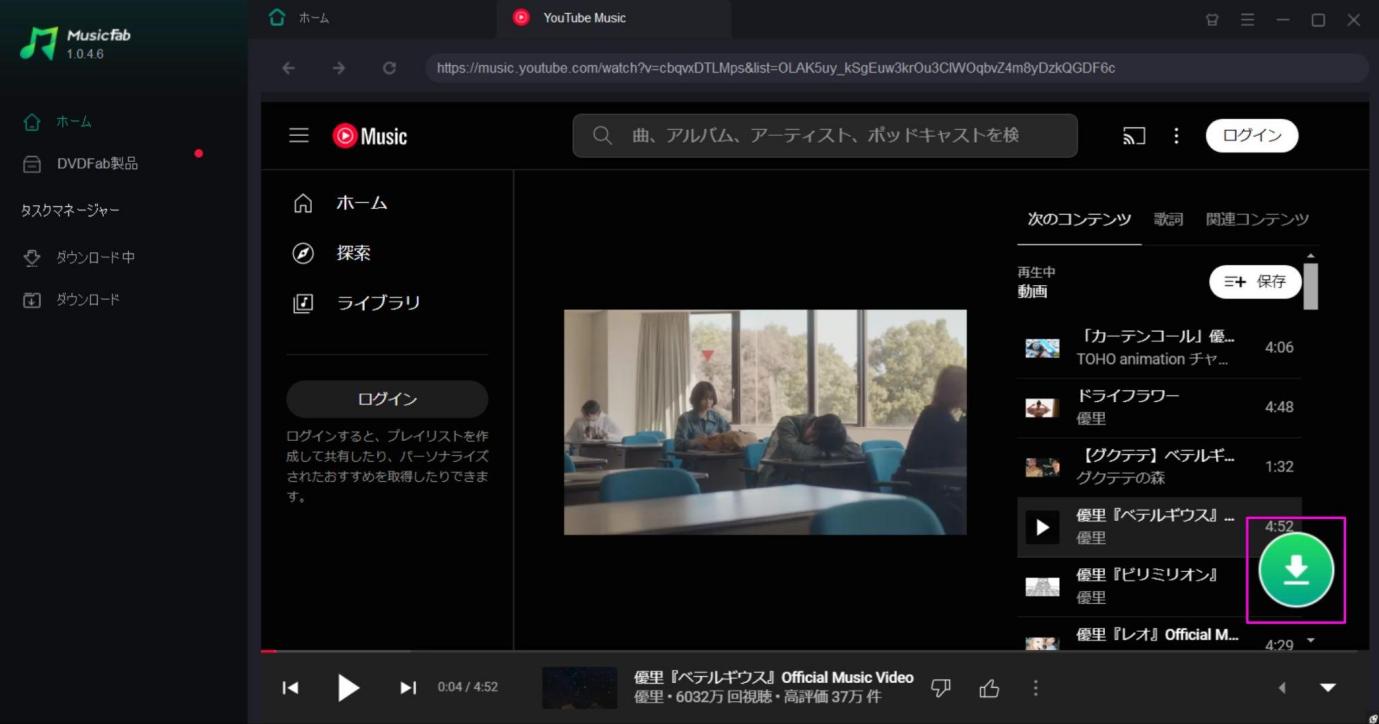The height and width of the screenshot is (724, 1379).
Task: Open ダウンロード中 task list
Action: 80,257
